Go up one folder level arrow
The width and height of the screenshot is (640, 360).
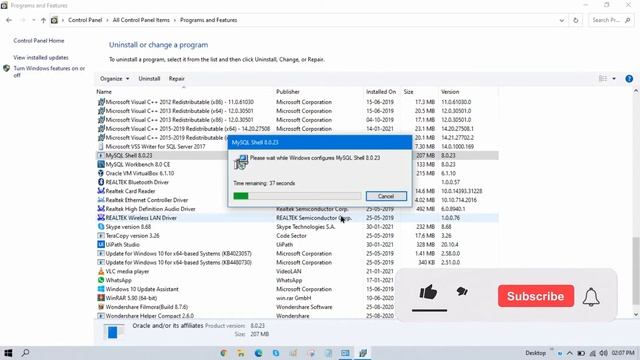tap(43, 20)
